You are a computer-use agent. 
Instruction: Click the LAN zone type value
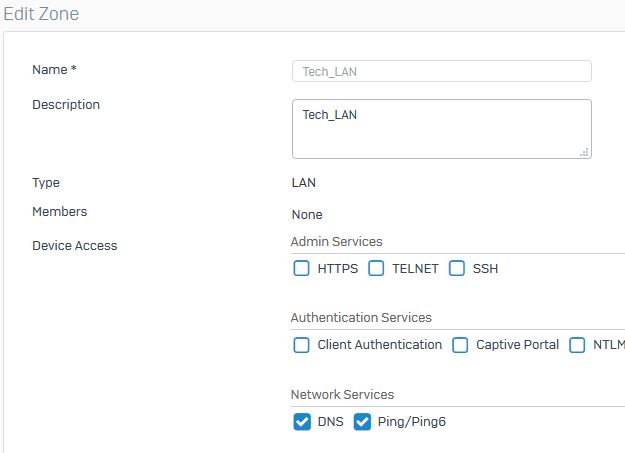(304, 183)
